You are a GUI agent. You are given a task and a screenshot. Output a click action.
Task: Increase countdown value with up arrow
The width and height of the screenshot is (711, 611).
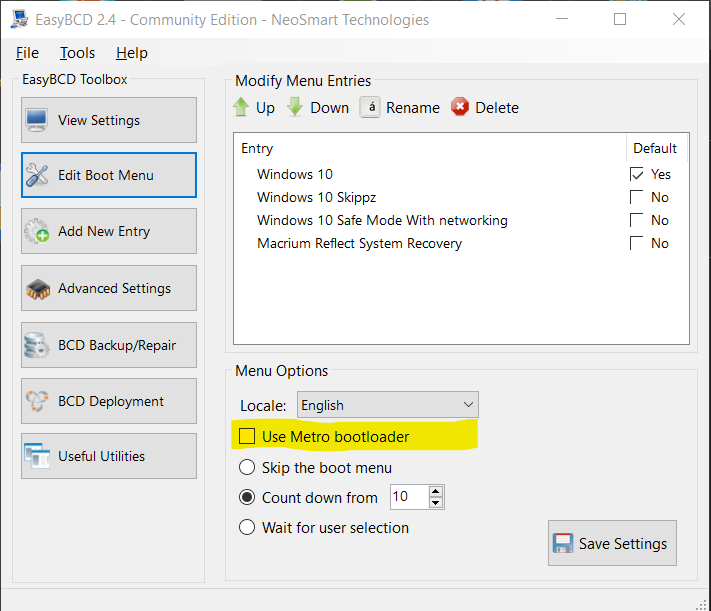[436, 491]
